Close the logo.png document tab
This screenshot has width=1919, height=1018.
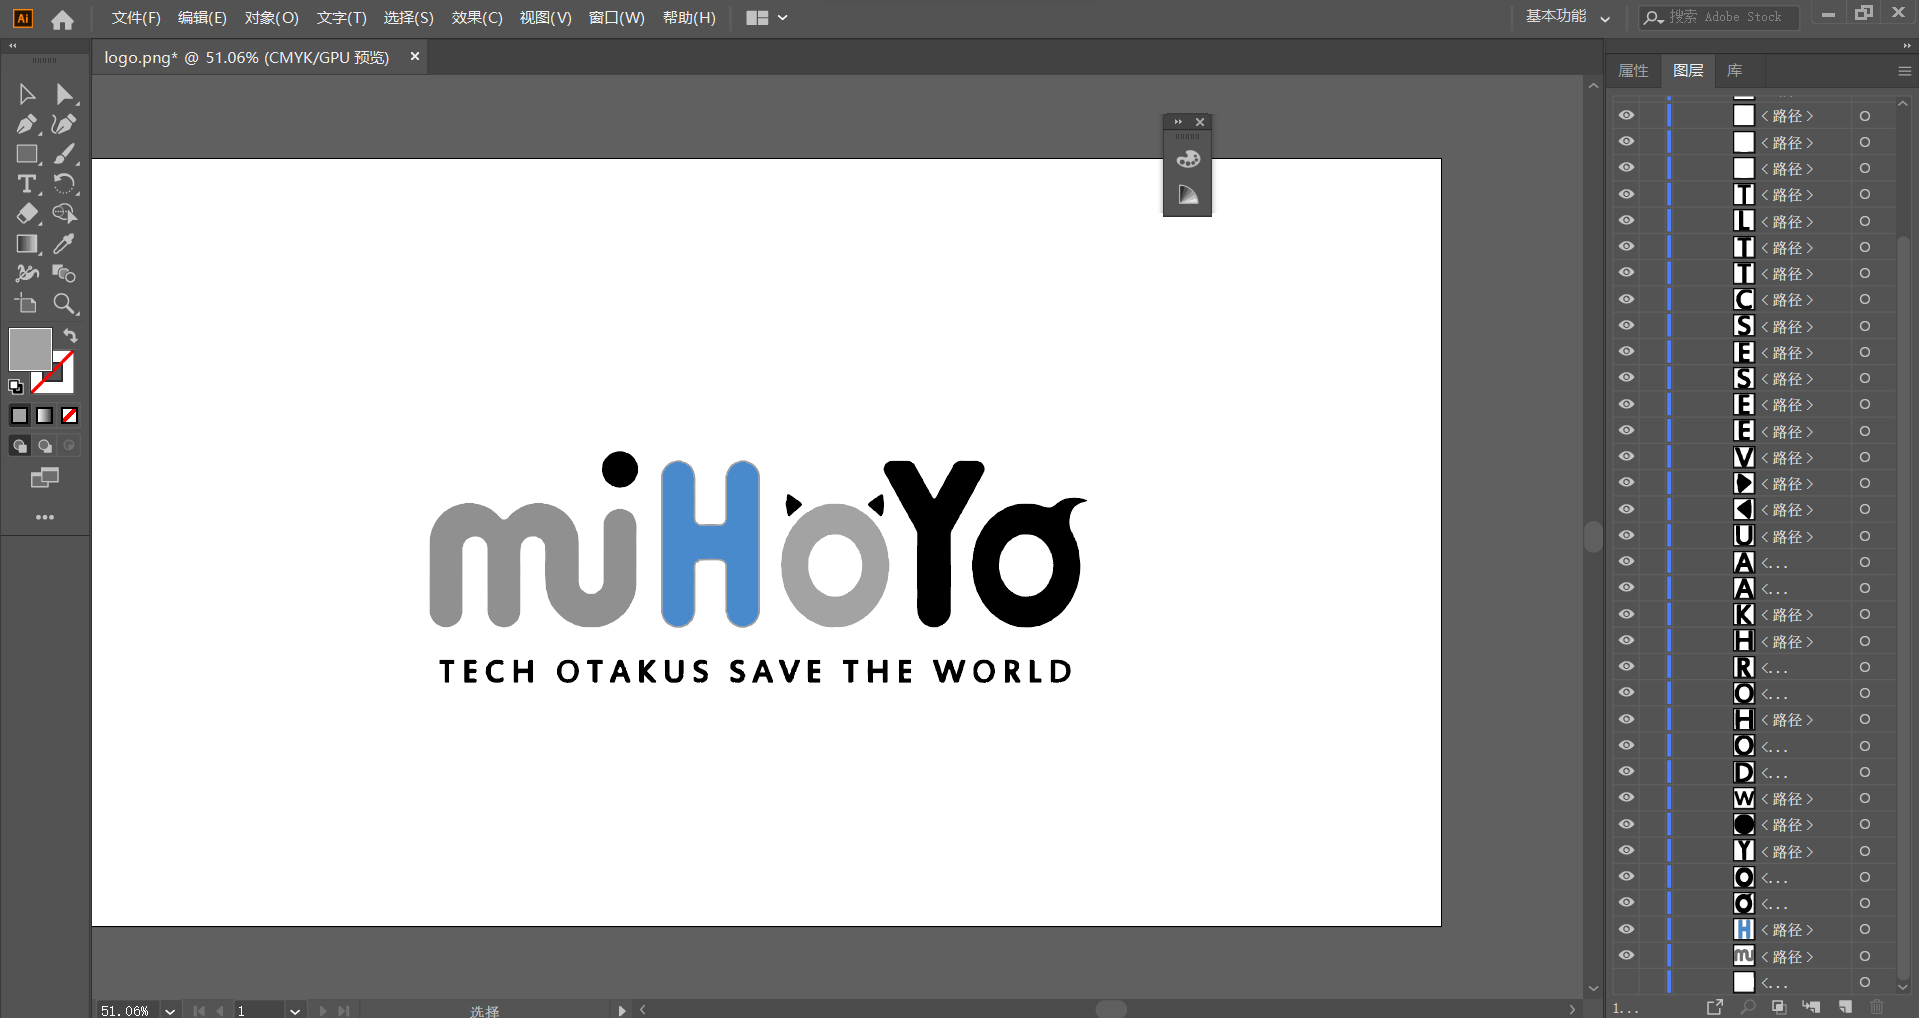414,57
